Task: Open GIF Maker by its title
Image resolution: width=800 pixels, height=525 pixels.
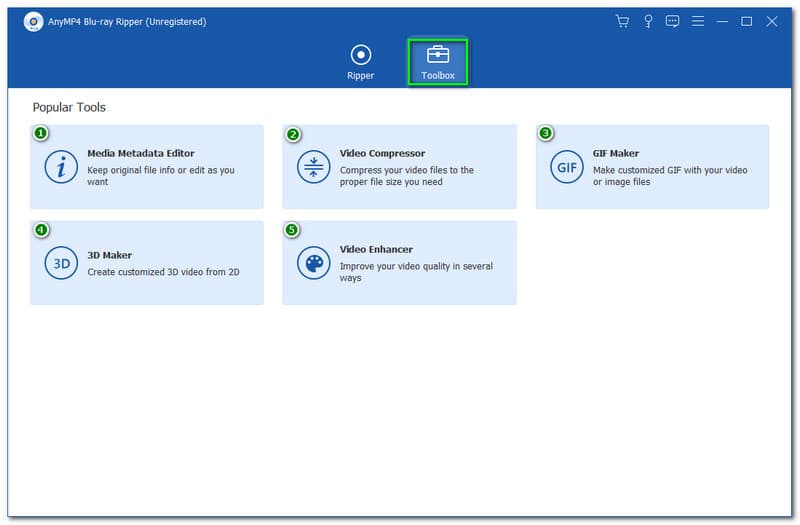Action: click(616, 154)
